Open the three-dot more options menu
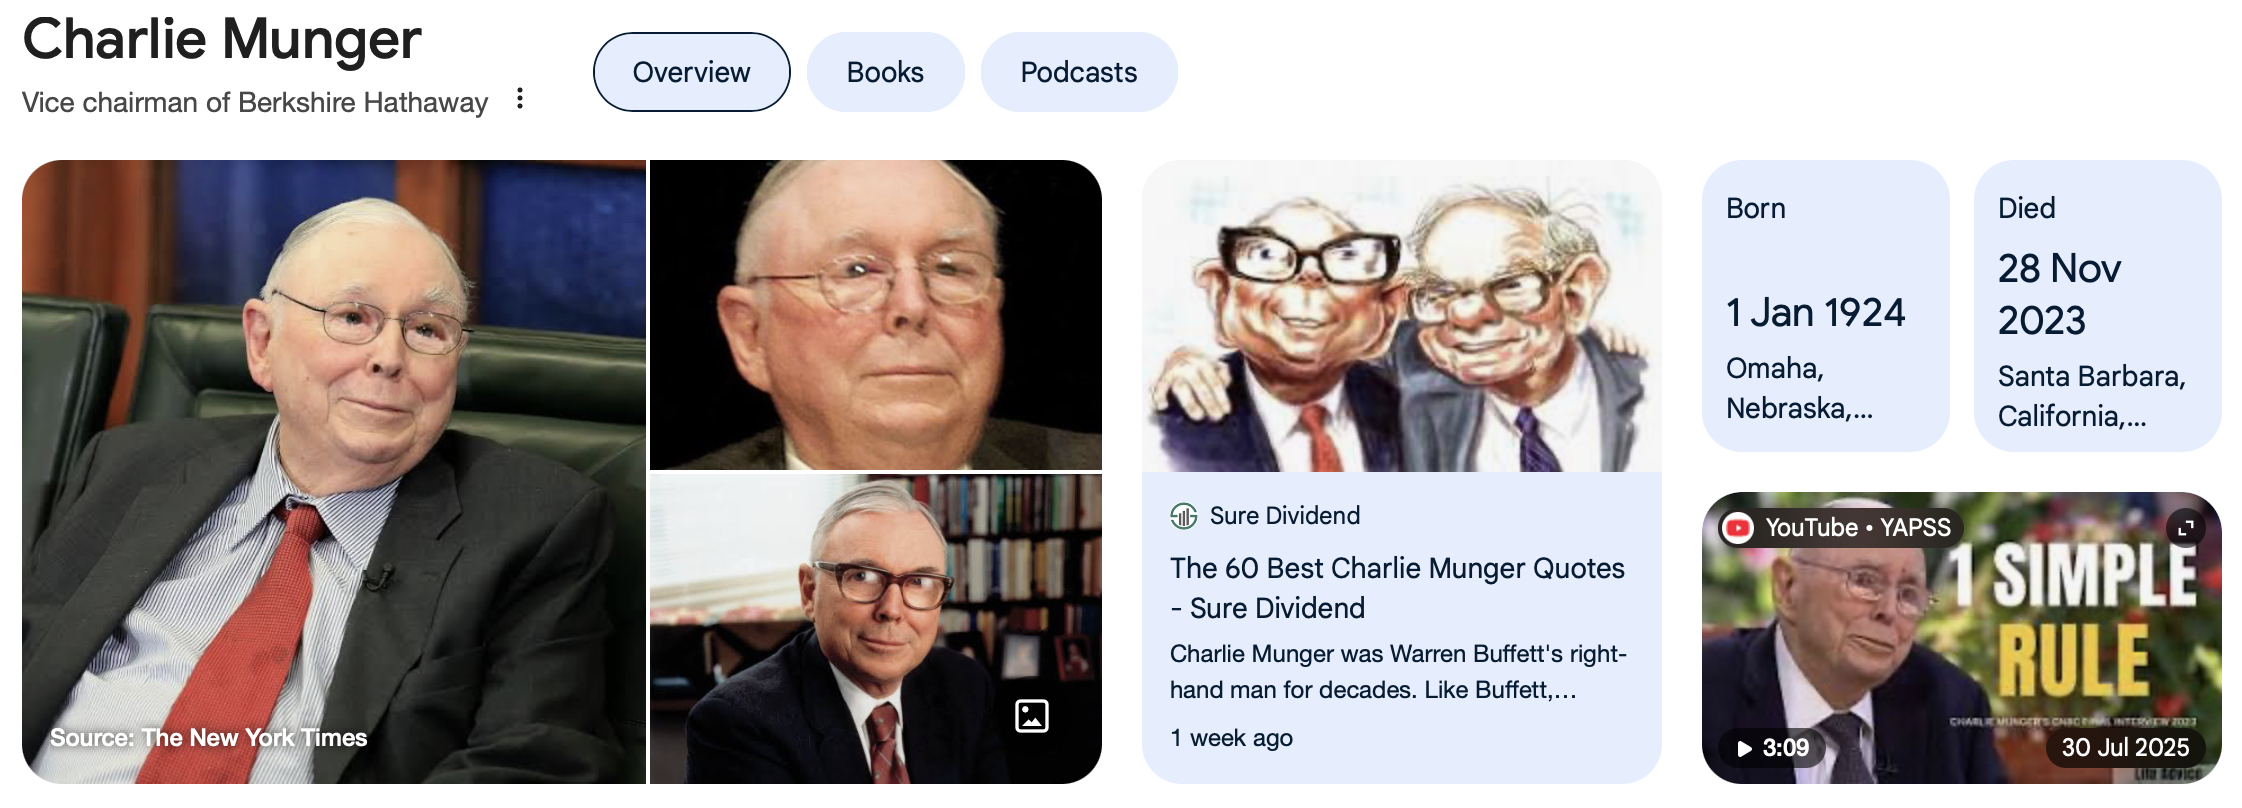This screenshot has height=808, width=2242. point(520,98)
